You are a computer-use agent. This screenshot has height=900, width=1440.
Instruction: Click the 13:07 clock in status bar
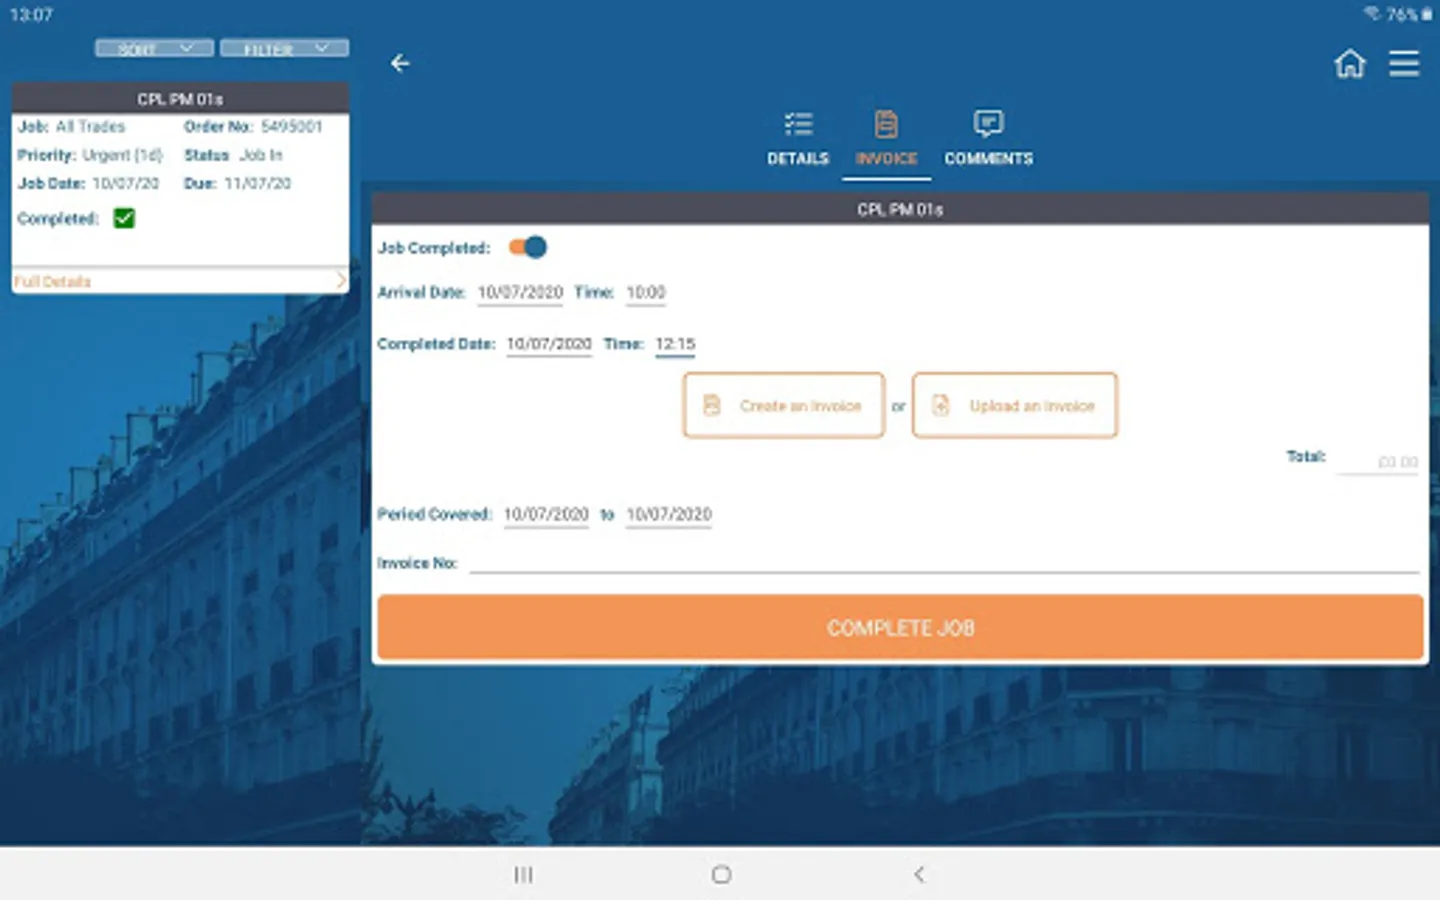31,15
